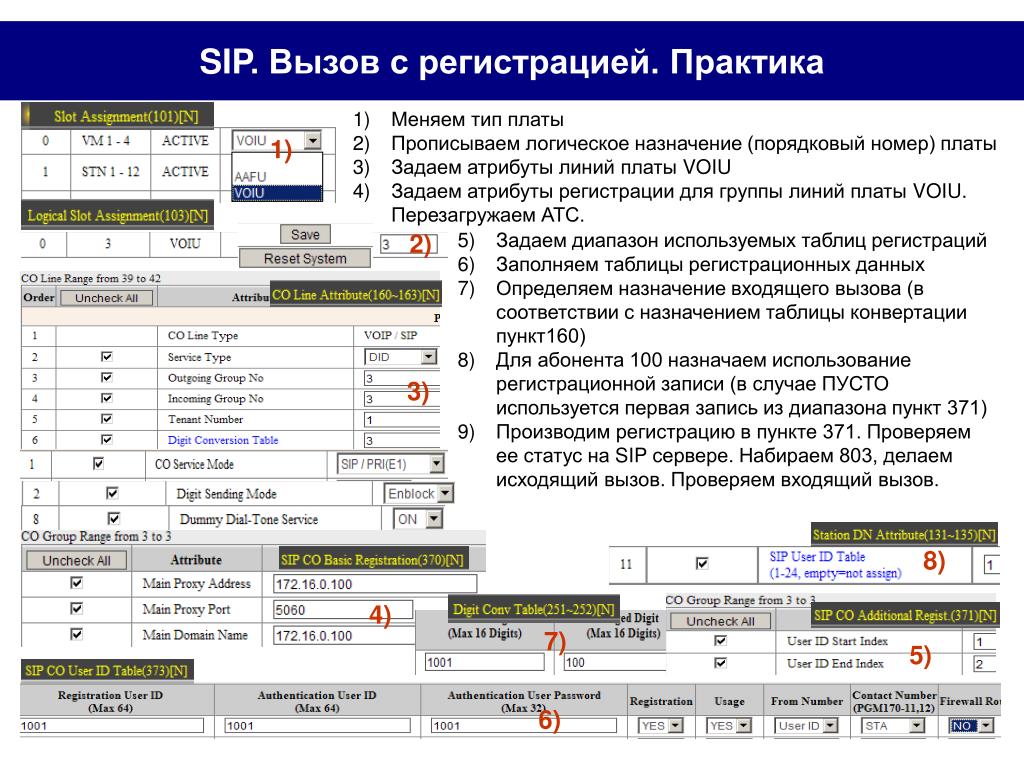Toggle the Main Proxy Port checkbox
This screenshot has height=768, width=1024.
(x=76, y=609)
